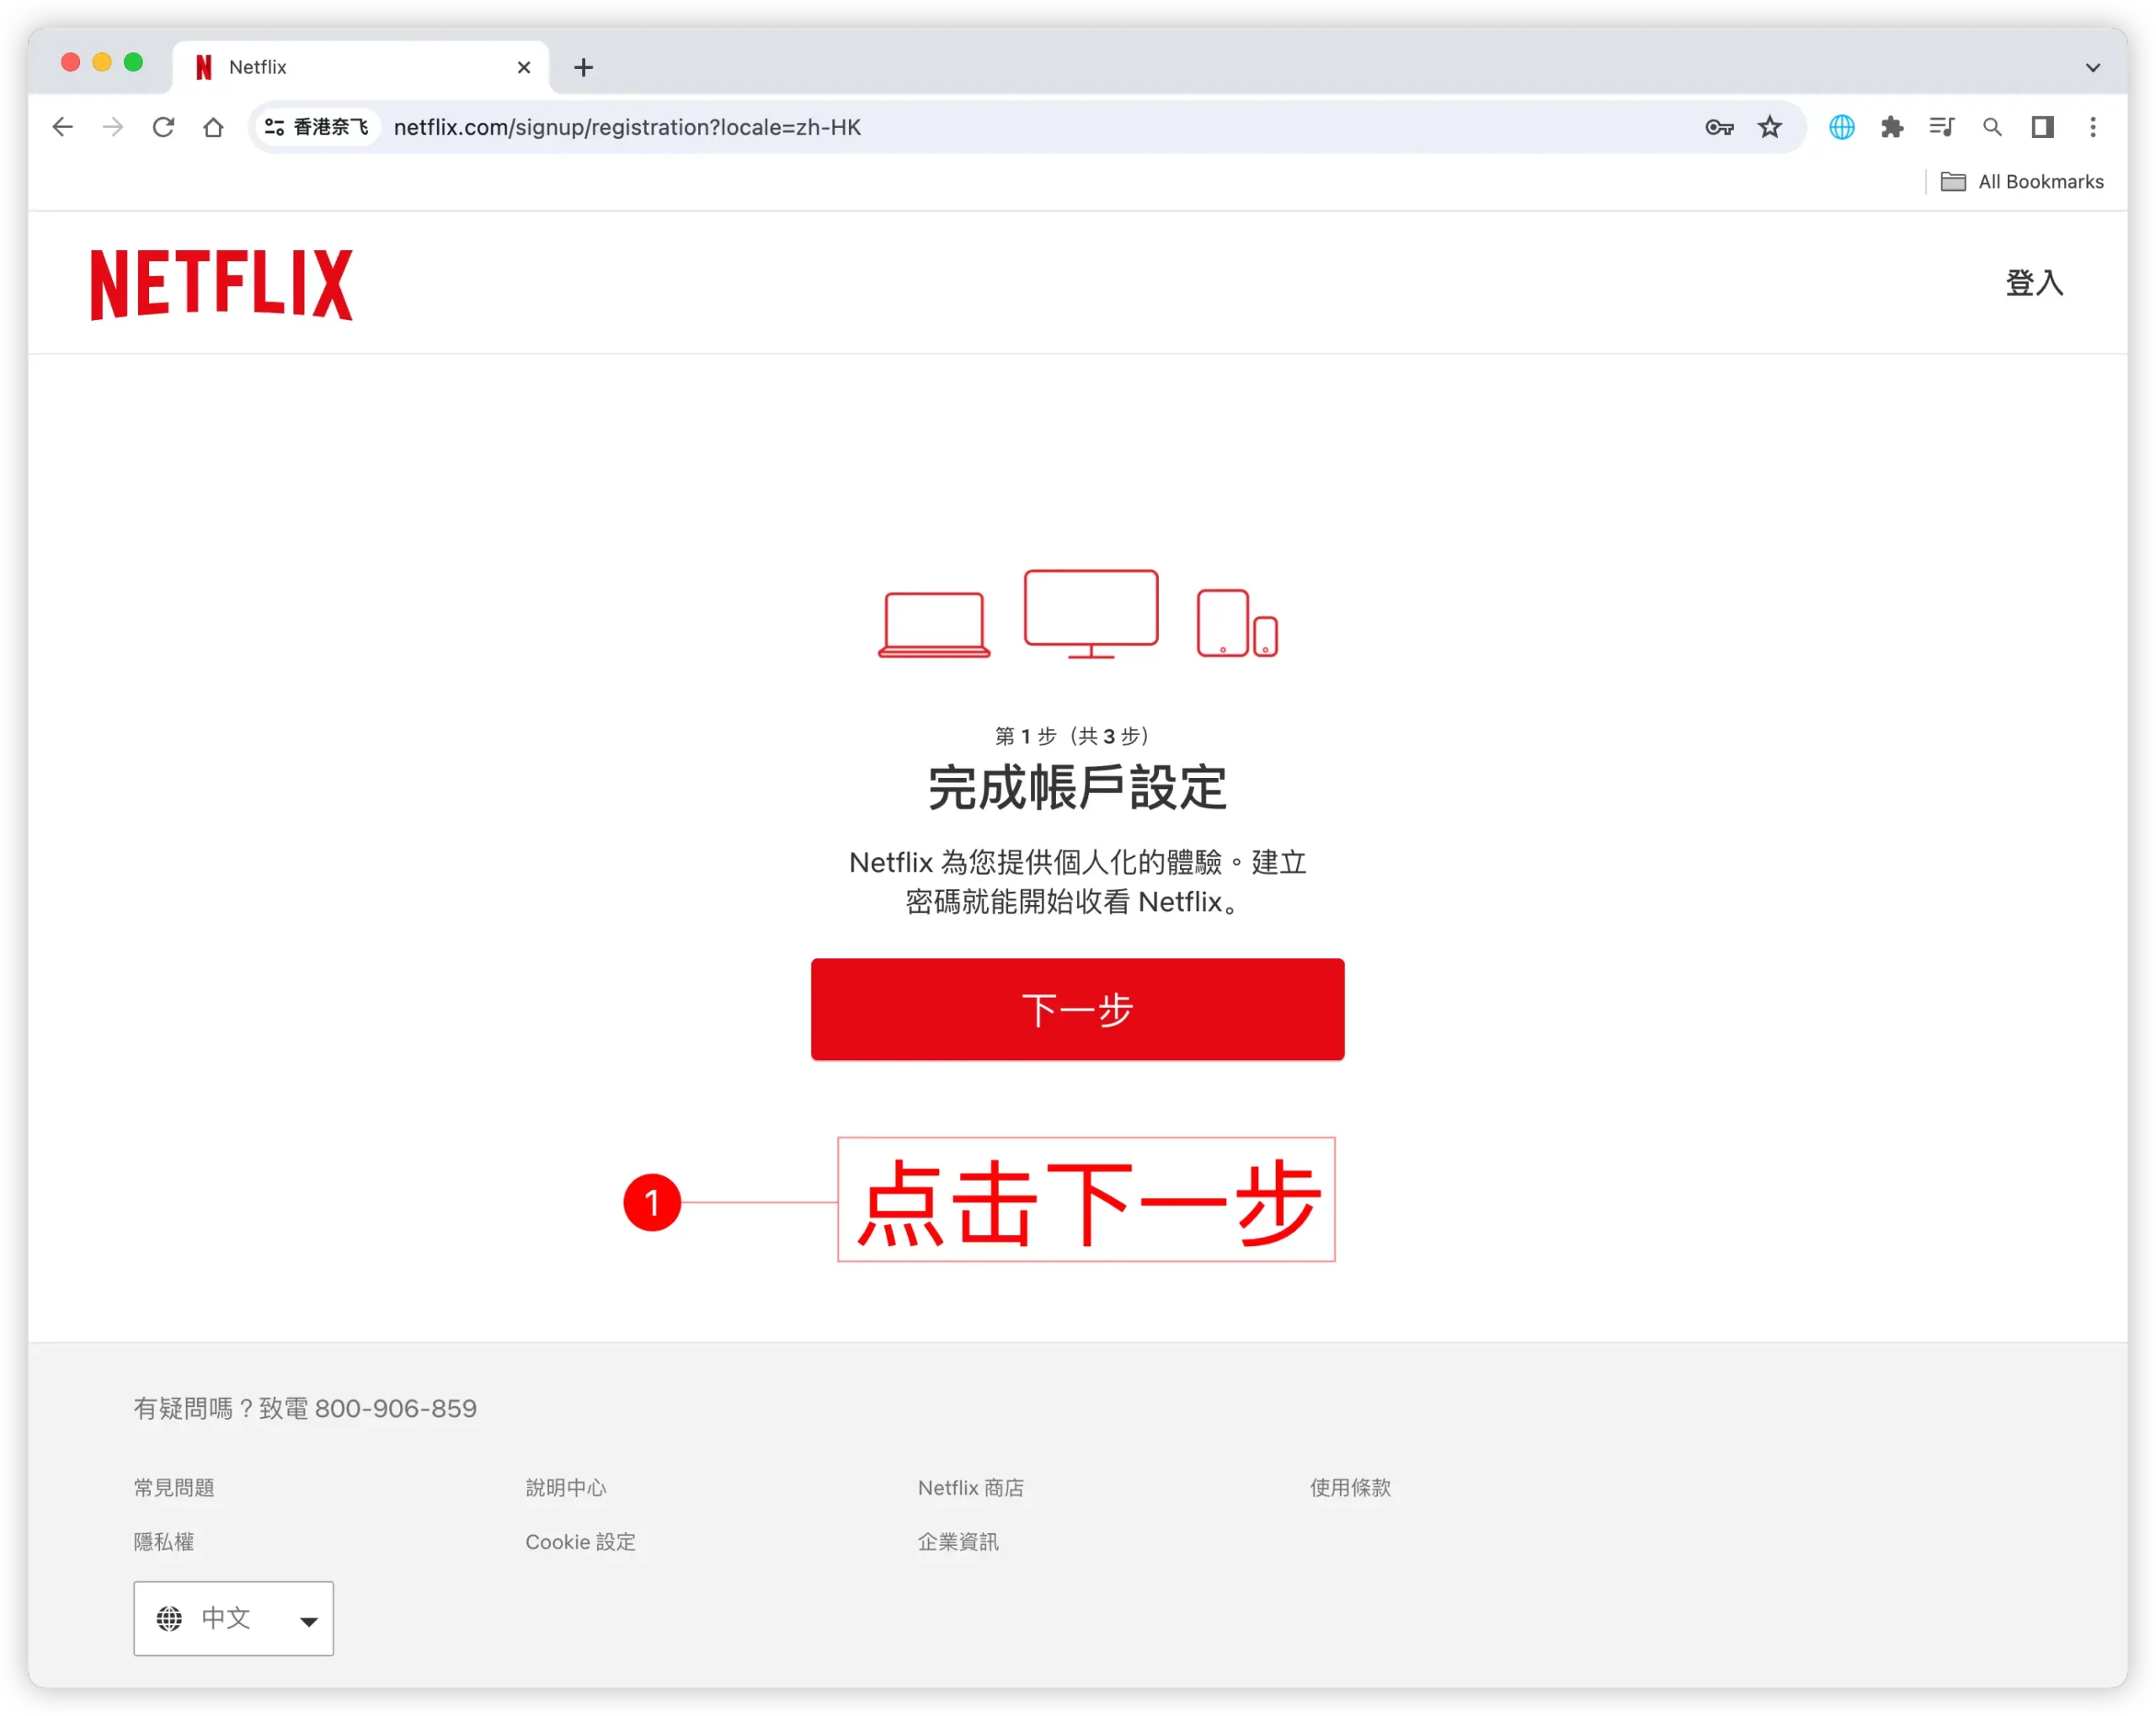Screen dimensions: 2156x1716
Task: Open 隱私權 footer link
Action: pyautogui.click(x=164, y=1541)
